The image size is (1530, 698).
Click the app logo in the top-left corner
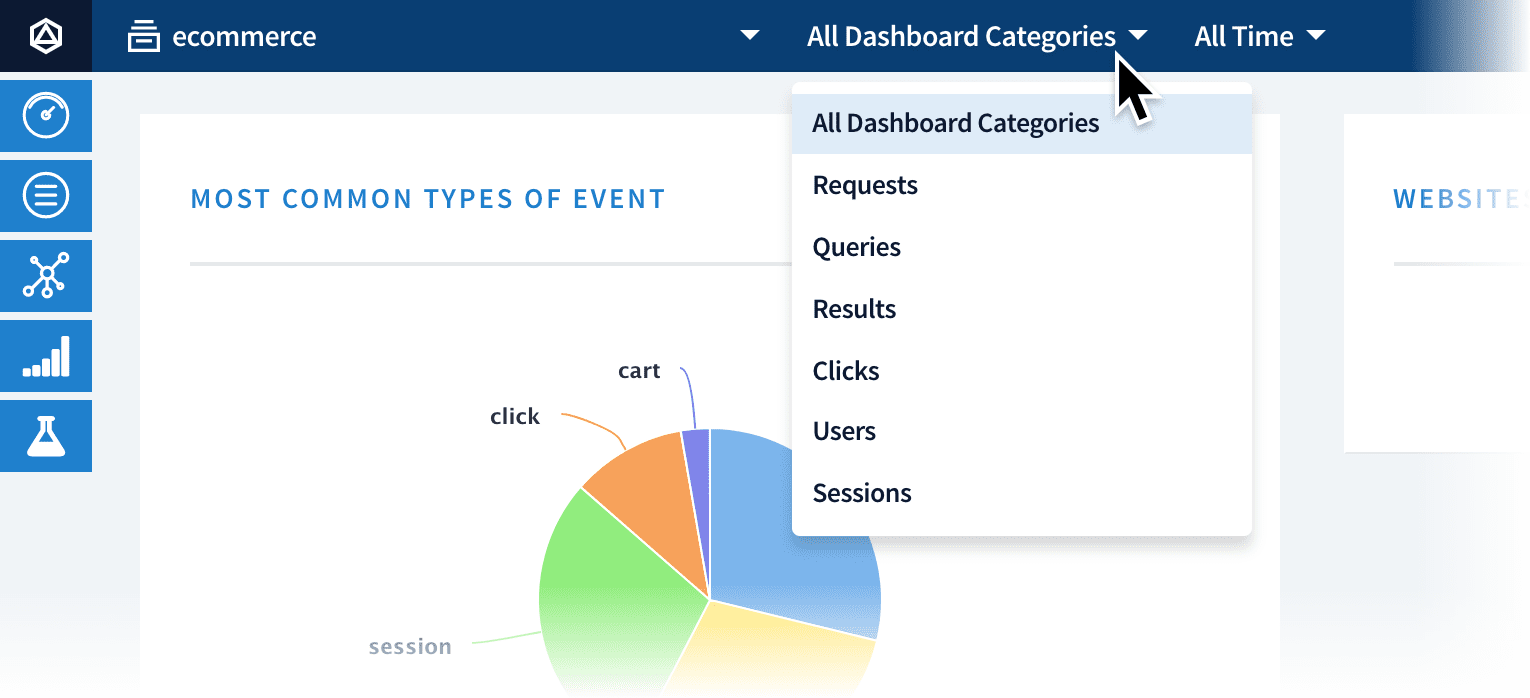45,35
